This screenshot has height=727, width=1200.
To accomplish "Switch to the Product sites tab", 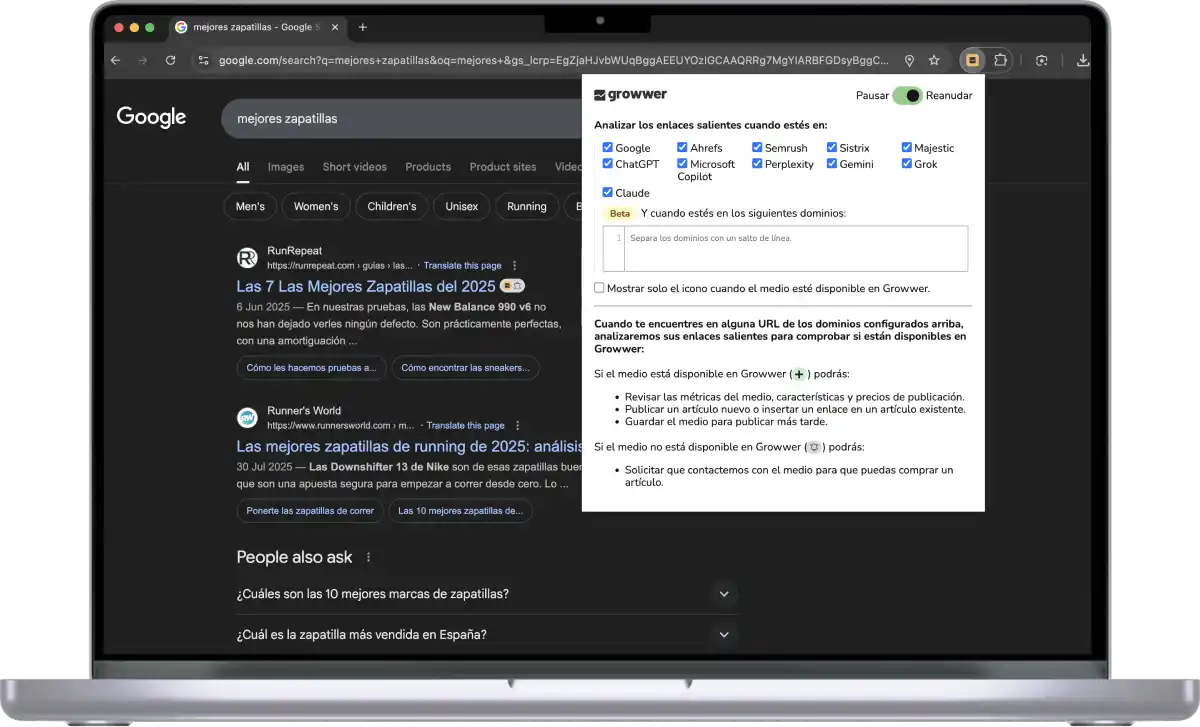I will tap(503, 167).
